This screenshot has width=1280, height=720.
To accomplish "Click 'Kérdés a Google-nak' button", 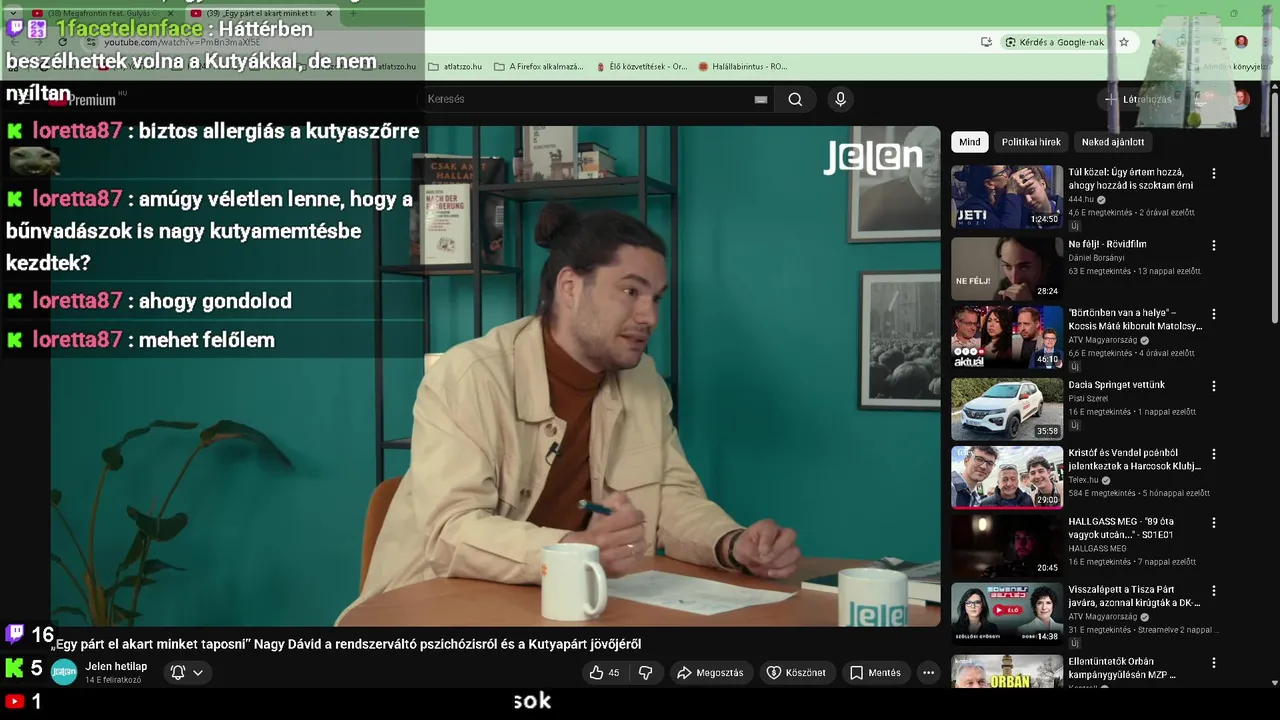I will coord(1055,42).
